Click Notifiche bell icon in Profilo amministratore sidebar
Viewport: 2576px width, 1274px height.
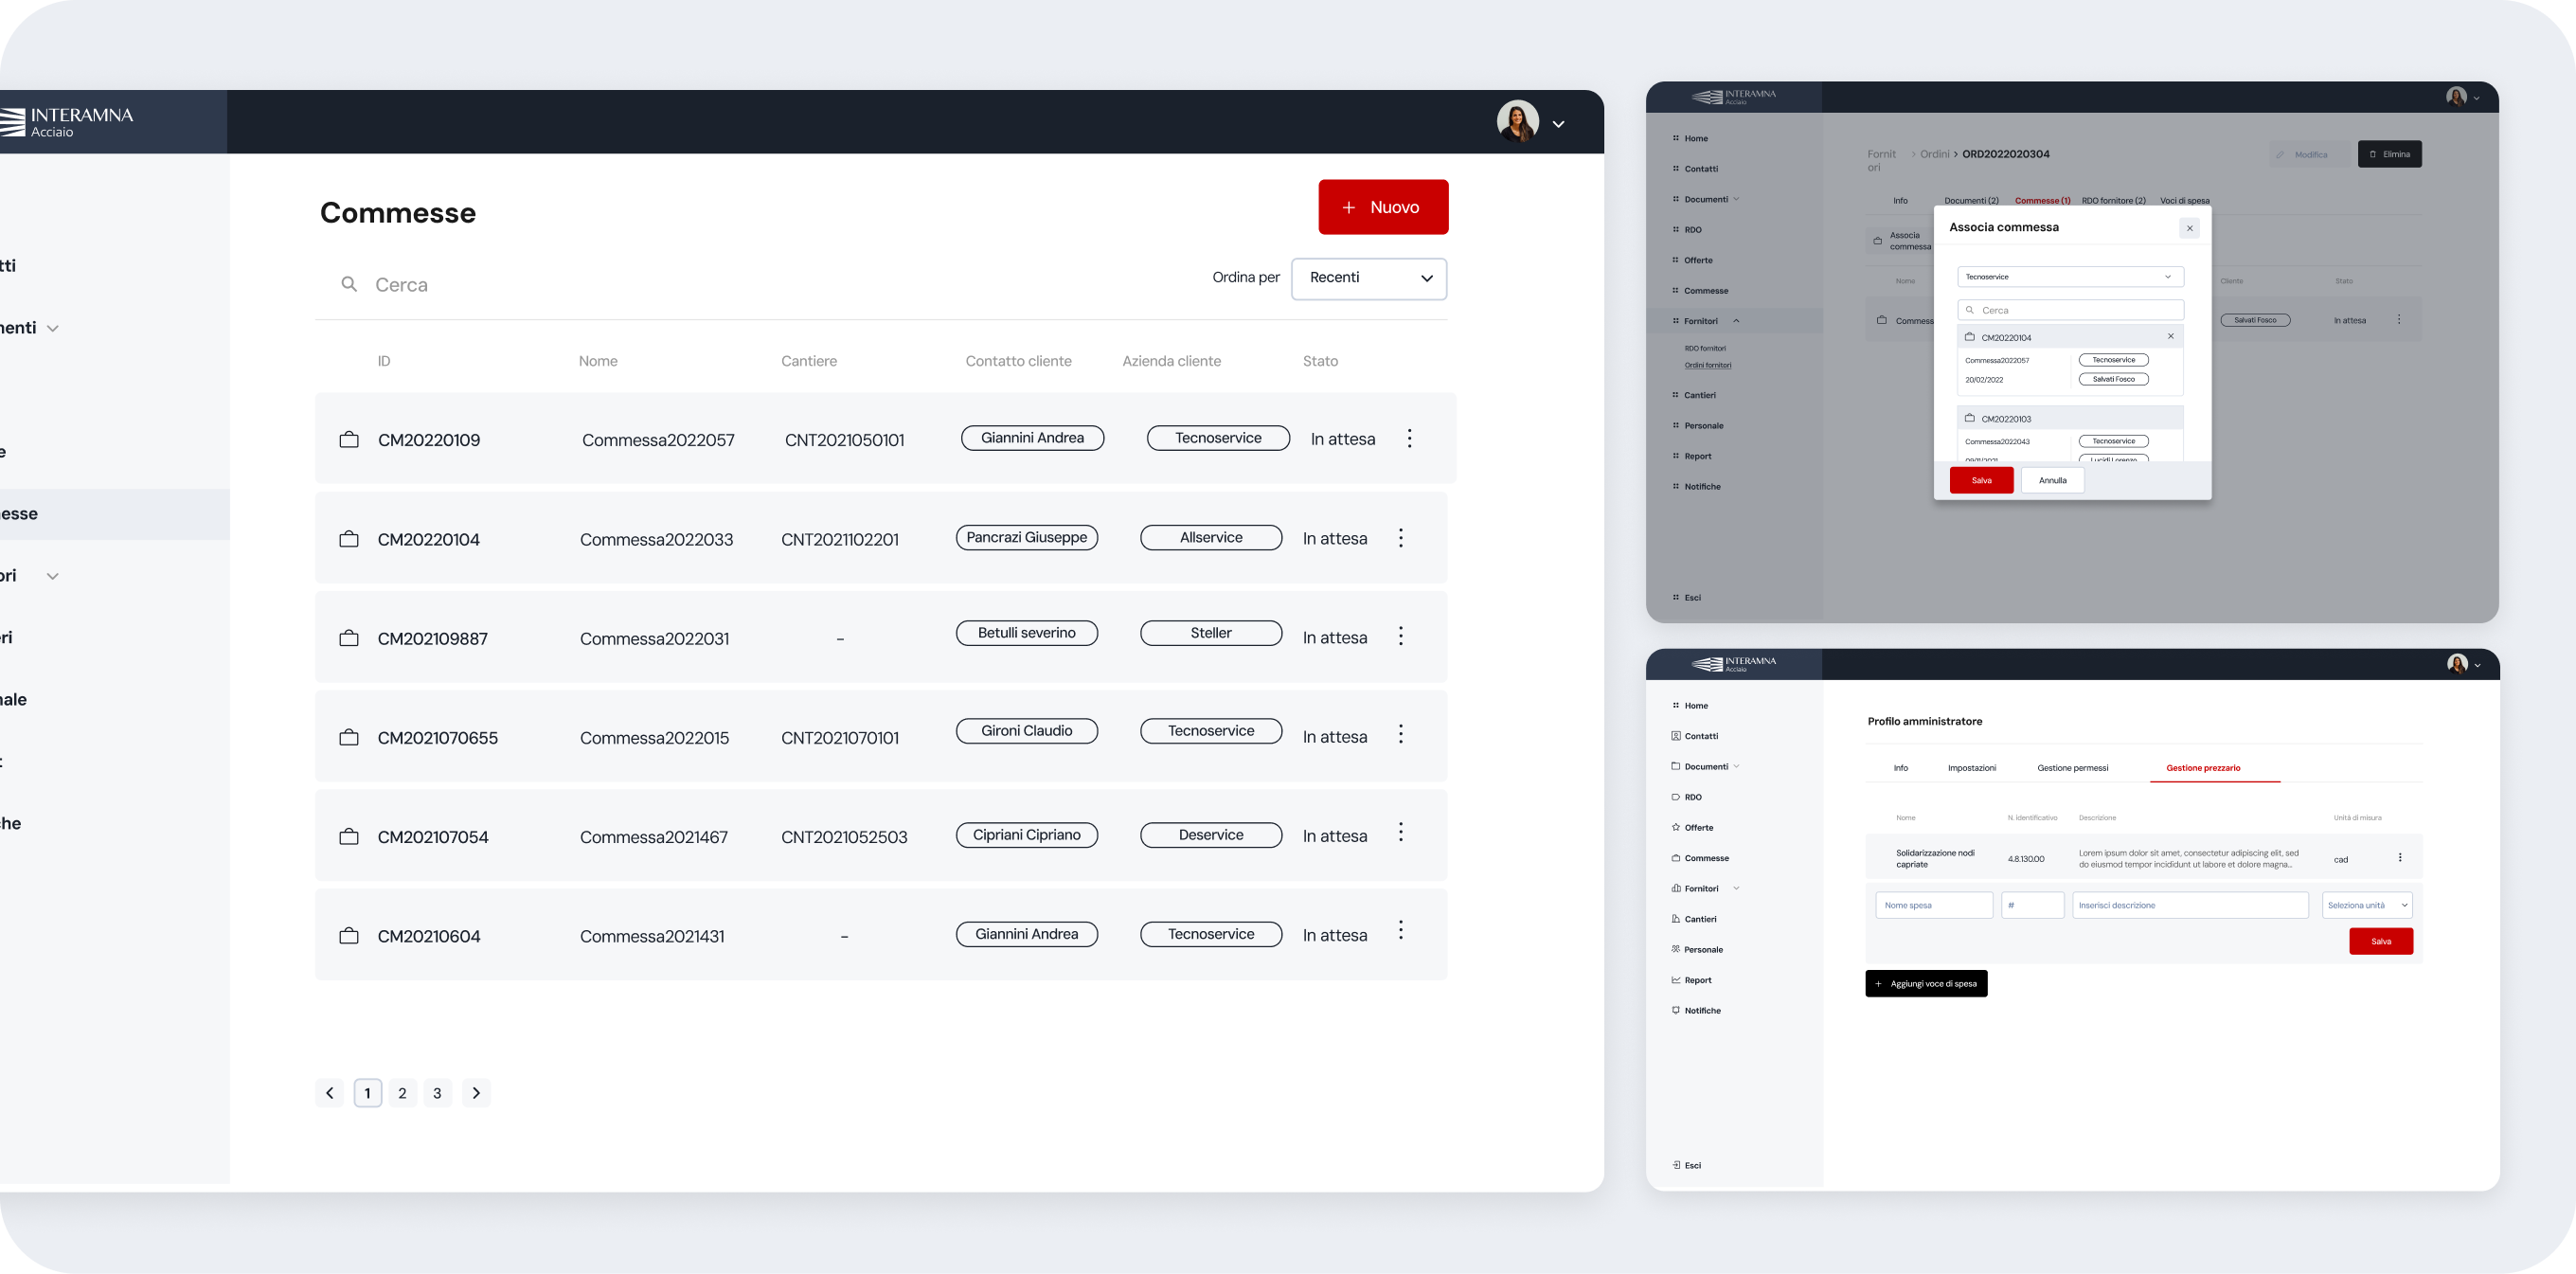coord(1676,1010)
